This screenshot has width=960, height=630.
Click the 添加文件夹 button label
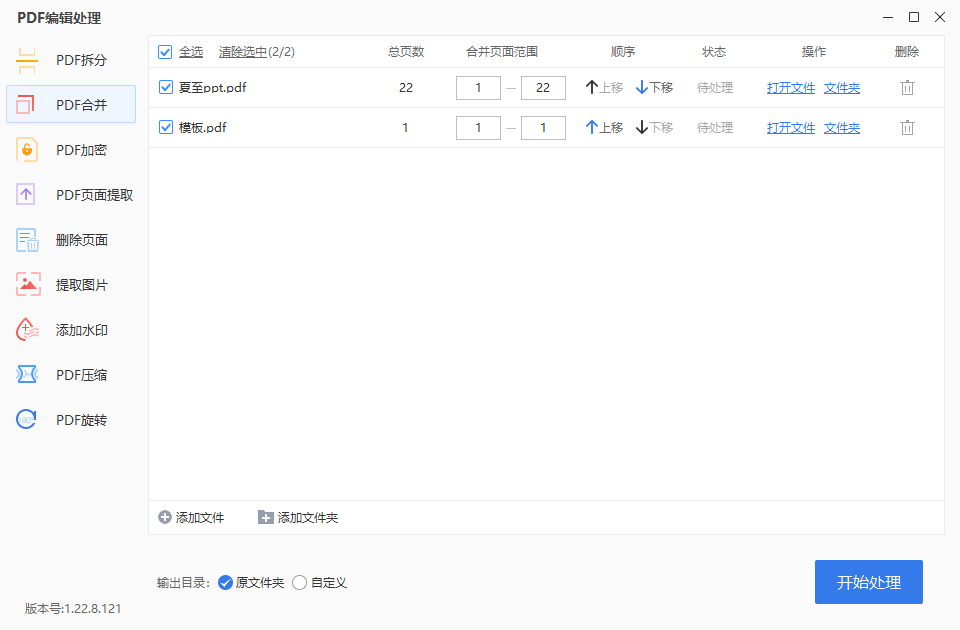point(308,517)
